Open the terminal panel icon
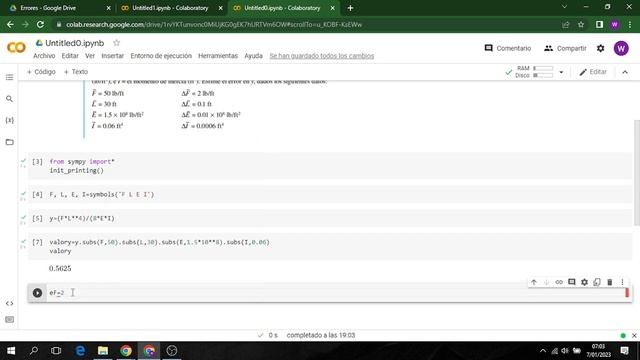Screen dimensions: 640x360 point(9,320)
